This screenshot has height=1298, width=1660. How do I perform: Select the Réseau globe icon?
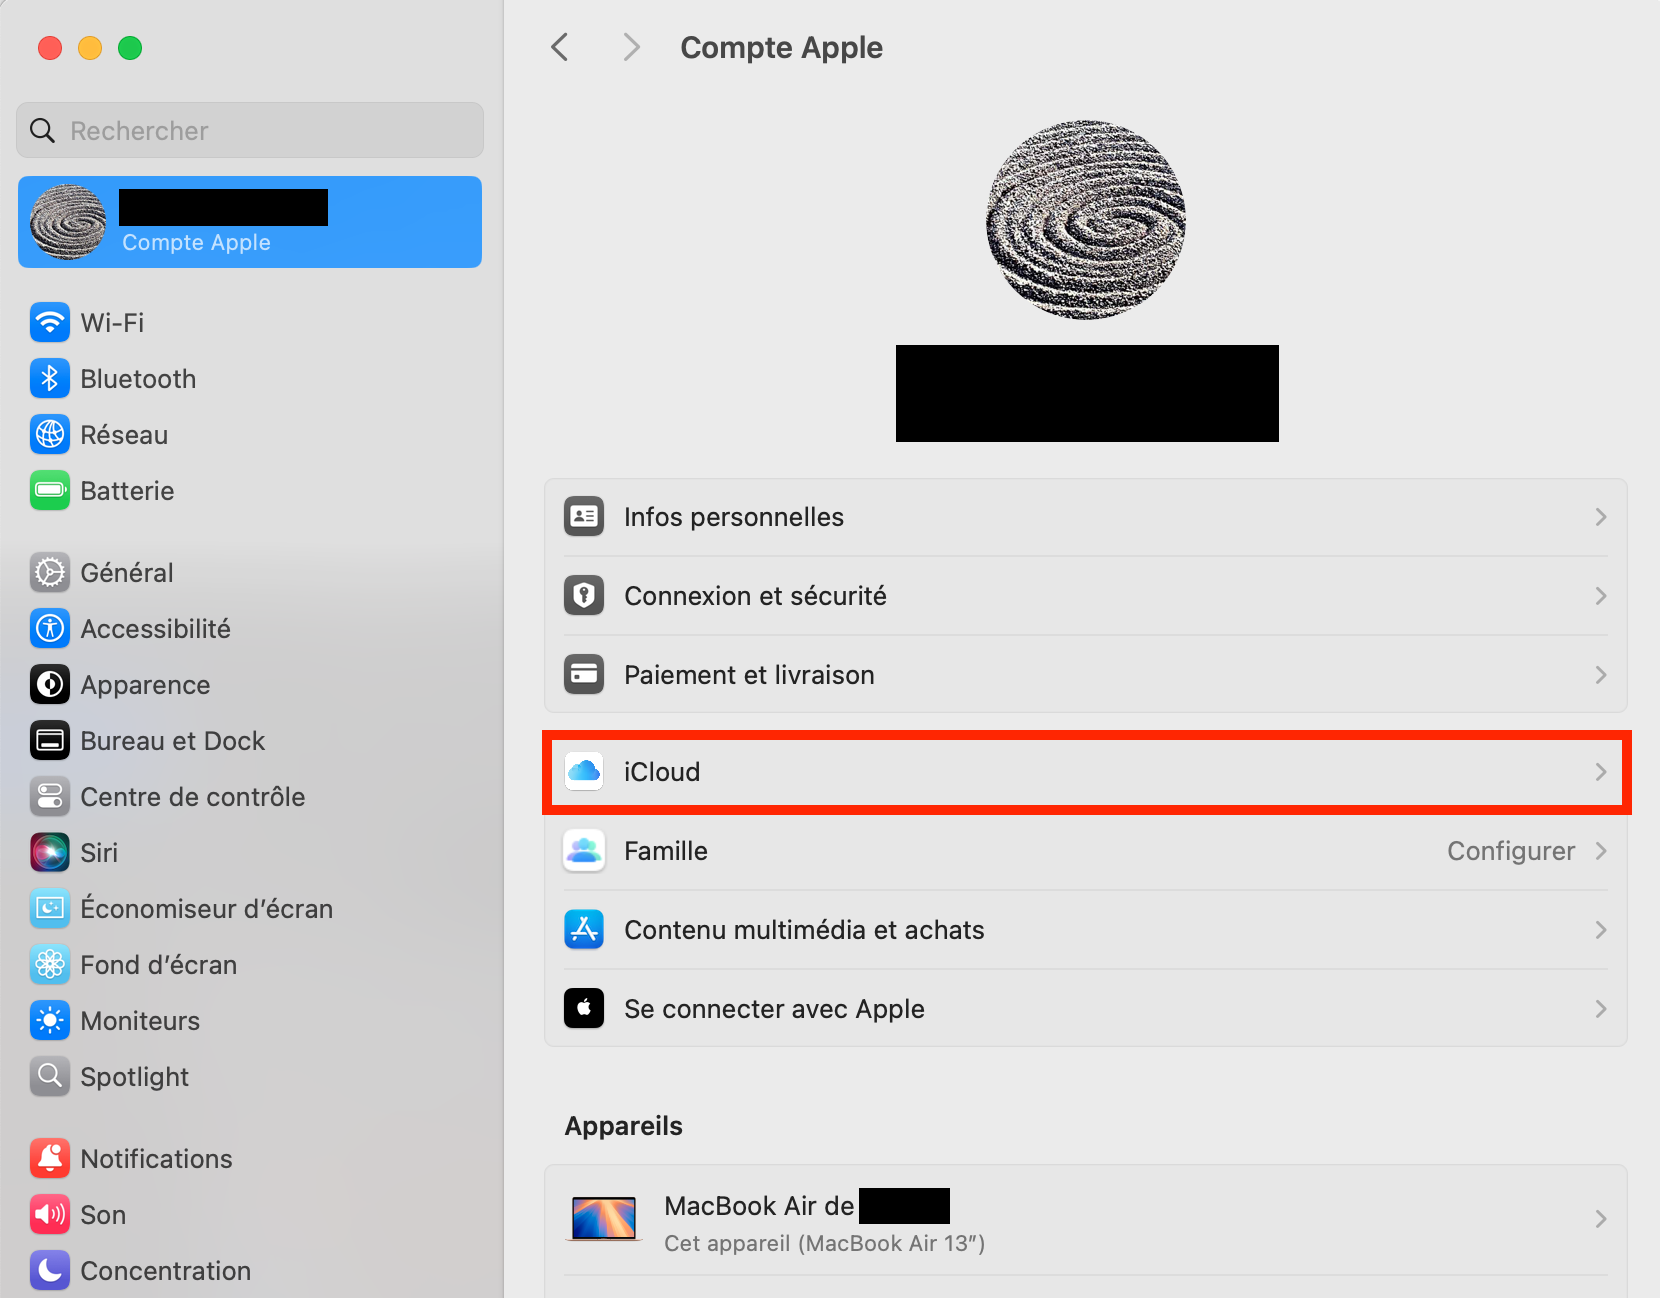coord(50,434)
